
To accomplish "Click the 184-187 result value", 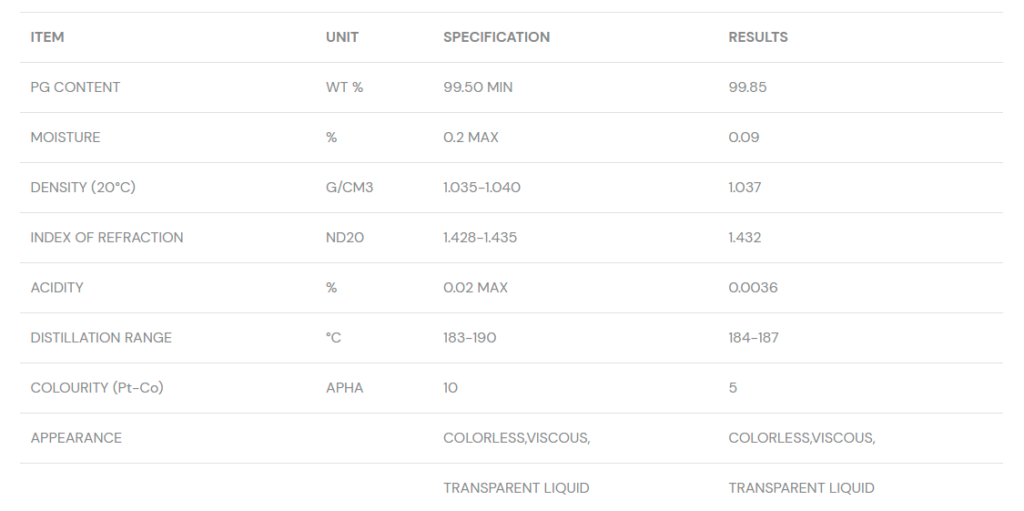I will pyautogui.click(x=753, y=337).
